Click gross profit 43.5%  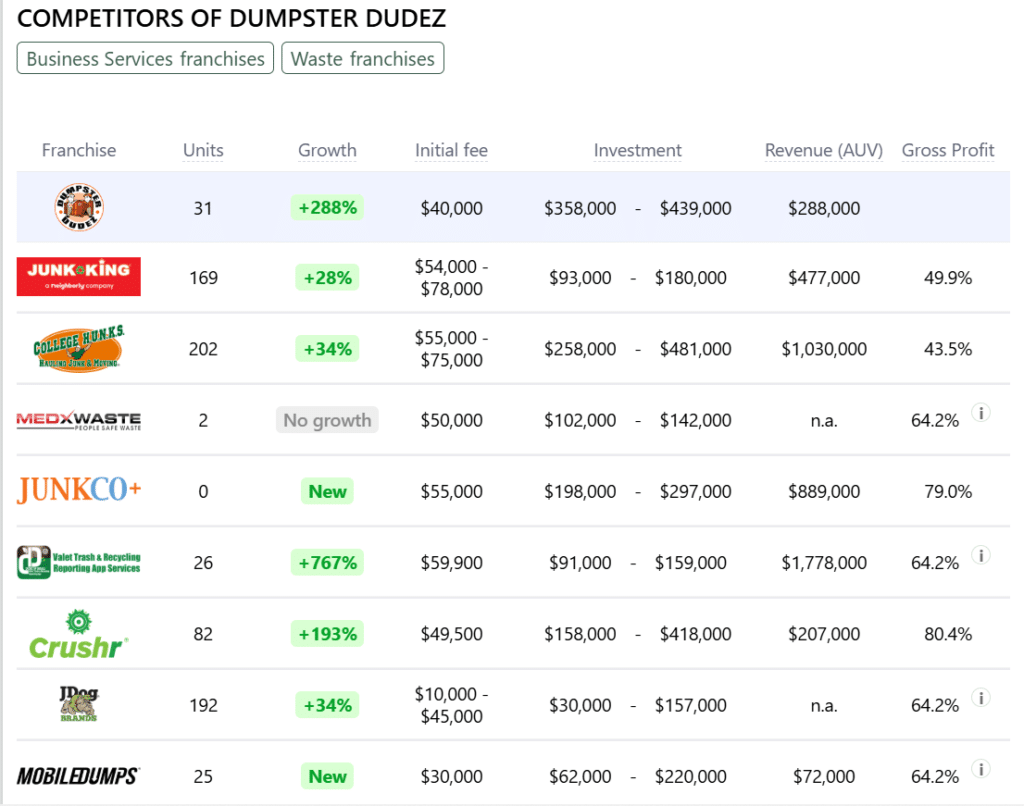click(948, 349)
